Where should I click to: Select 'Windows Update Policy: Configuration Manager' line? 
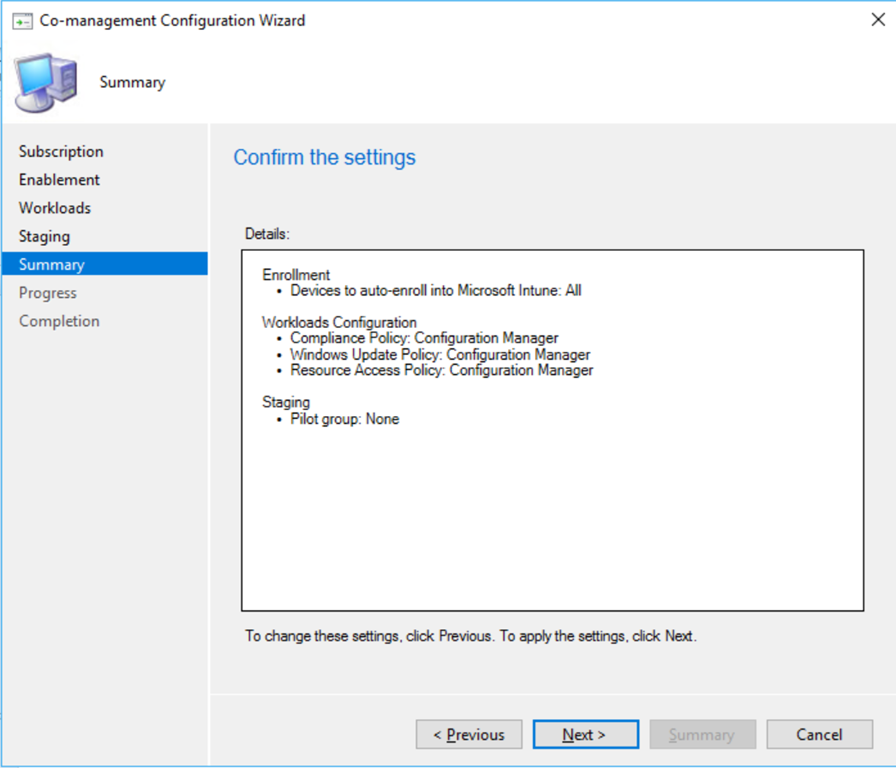coord(440,355)
